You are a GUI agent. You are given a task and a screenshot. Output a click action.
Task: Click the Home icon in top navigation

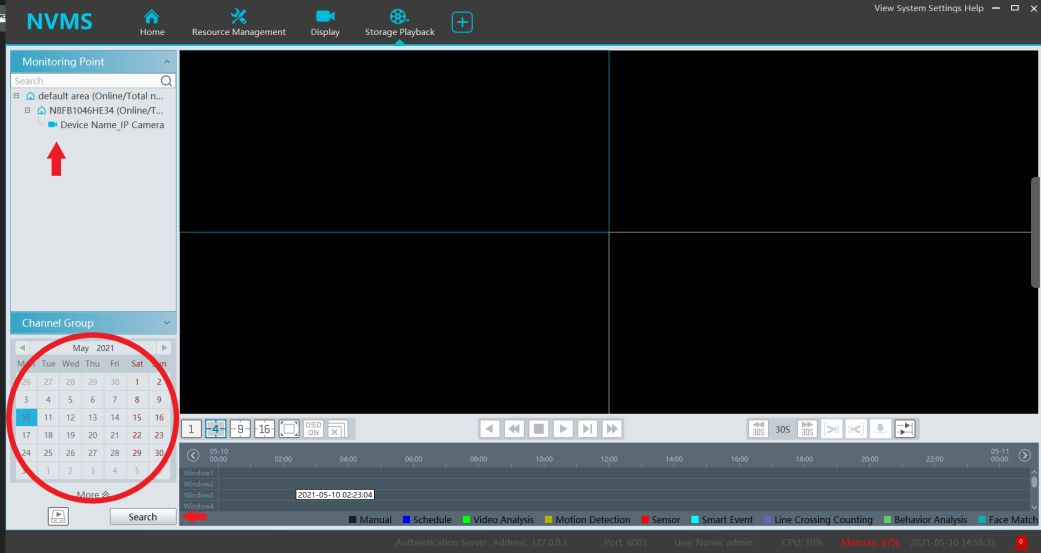pos(152,22)
